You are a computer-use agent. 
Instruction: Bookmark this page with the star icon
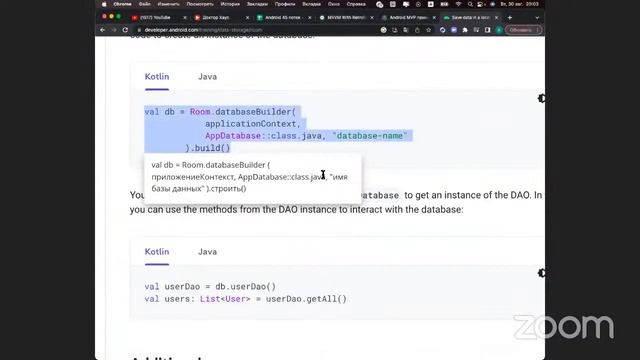429,30
